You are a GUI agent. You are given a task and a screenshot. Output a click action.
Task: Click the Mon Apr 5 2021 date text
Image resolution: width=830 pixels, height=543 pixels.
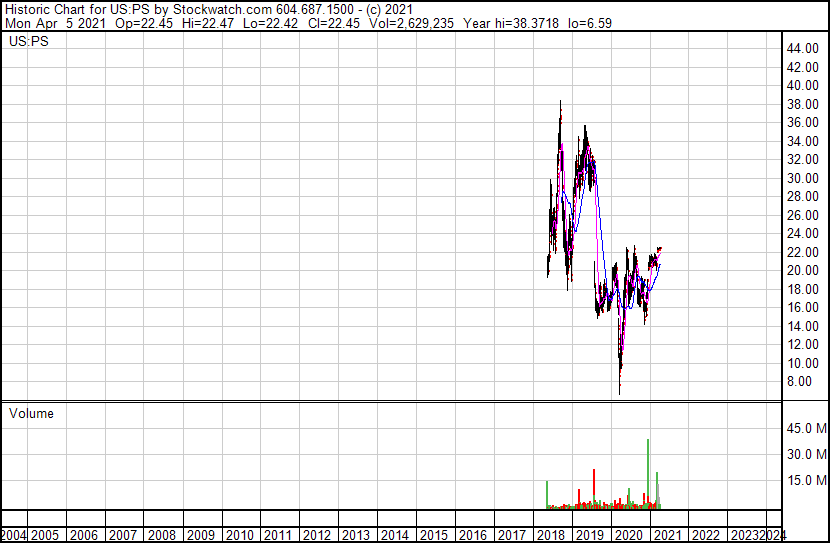tap(56, 23)
